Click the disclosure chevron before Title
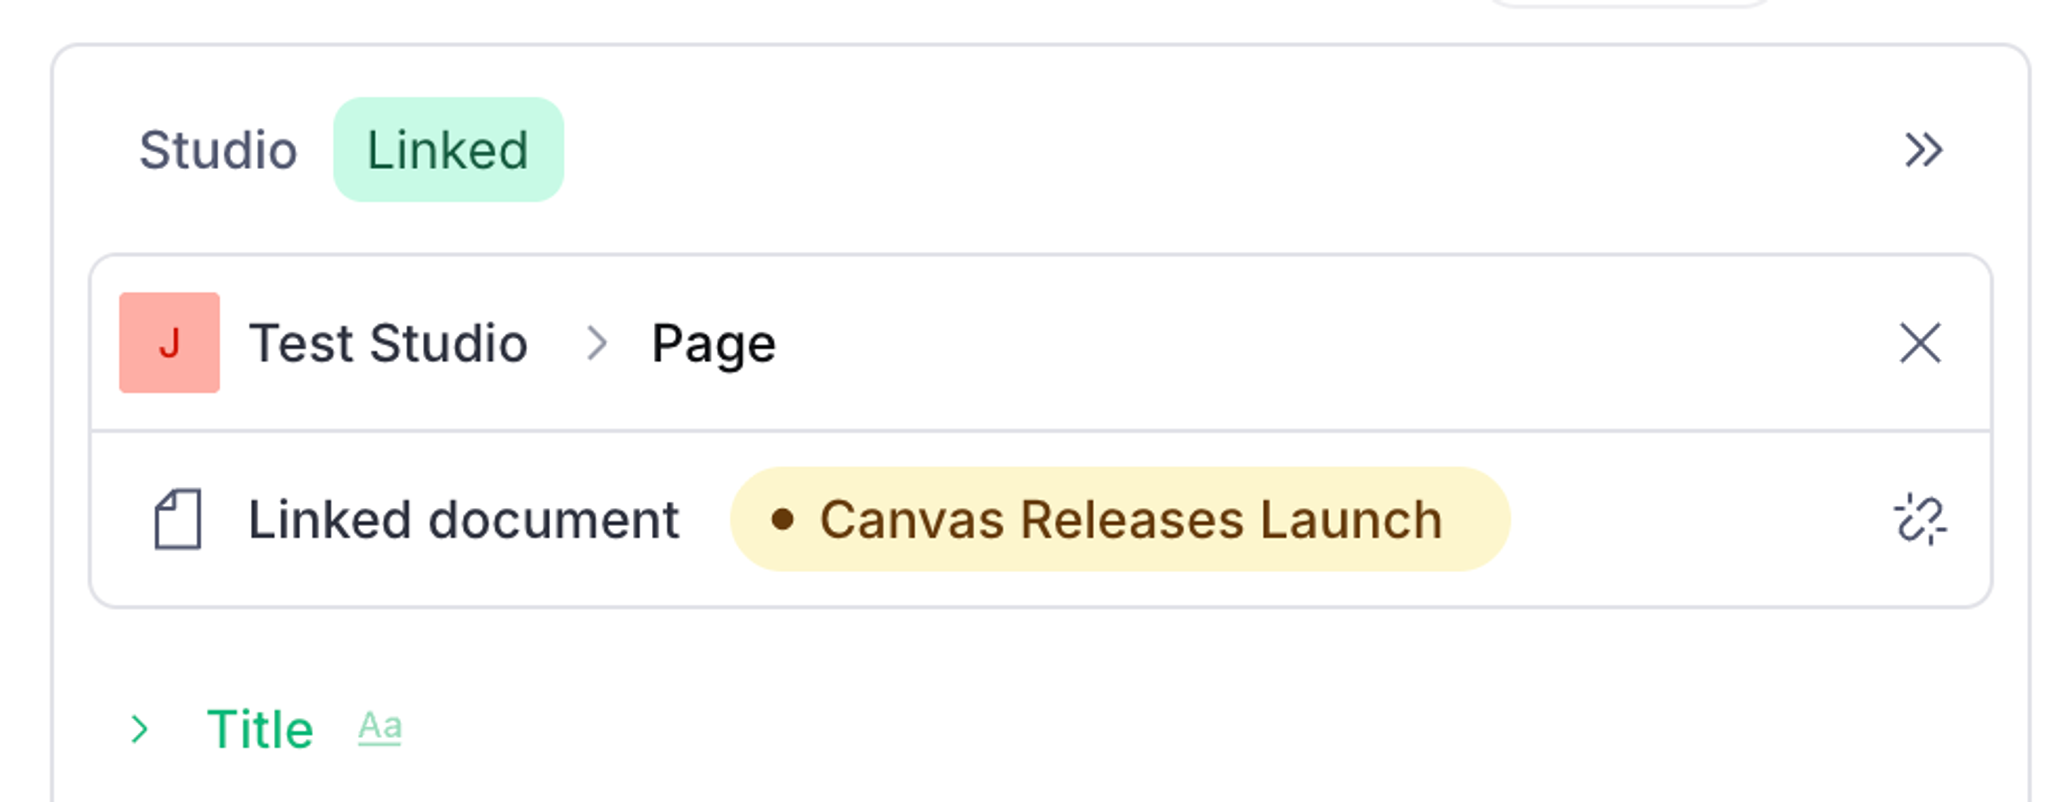 coord(141,727)
